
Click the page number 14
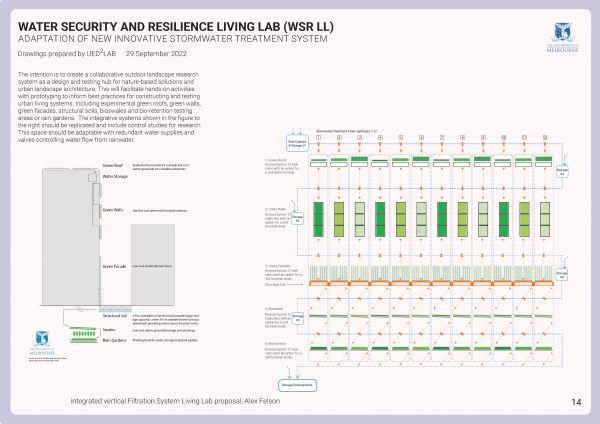(x=576, y=402)
